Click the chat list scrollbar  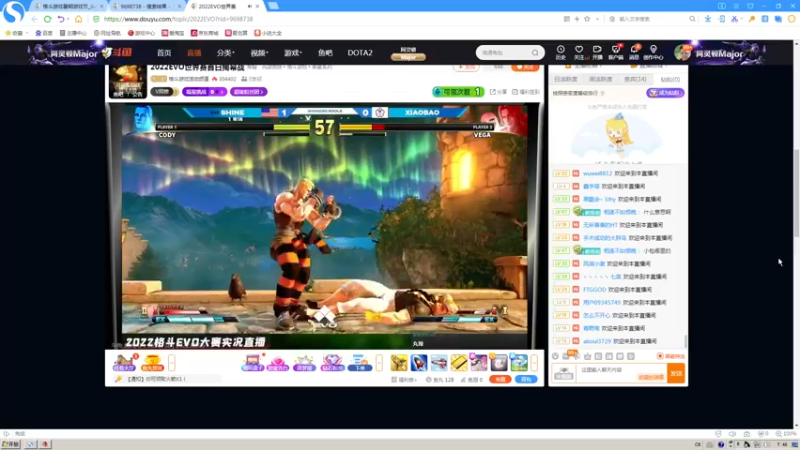click(685, 341)
